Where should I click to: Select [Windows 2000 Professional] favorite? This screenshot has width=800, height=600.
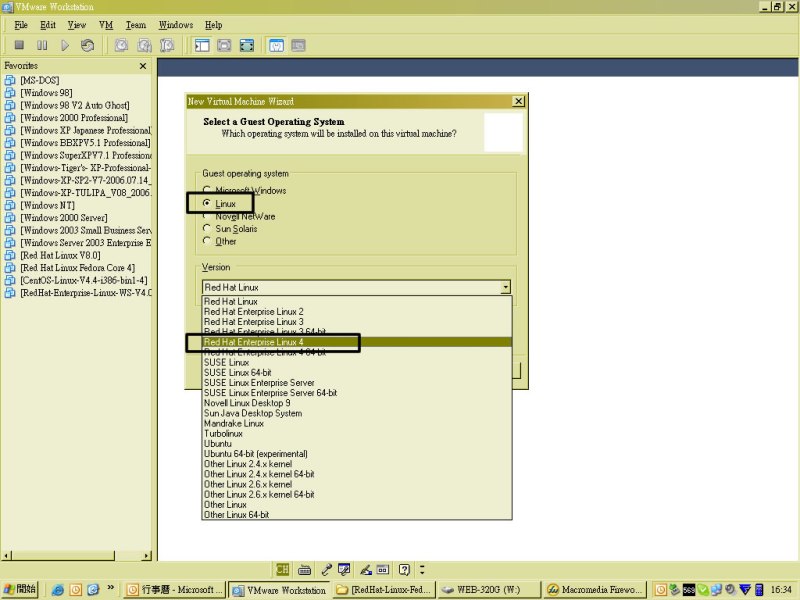tap(74, 117)
